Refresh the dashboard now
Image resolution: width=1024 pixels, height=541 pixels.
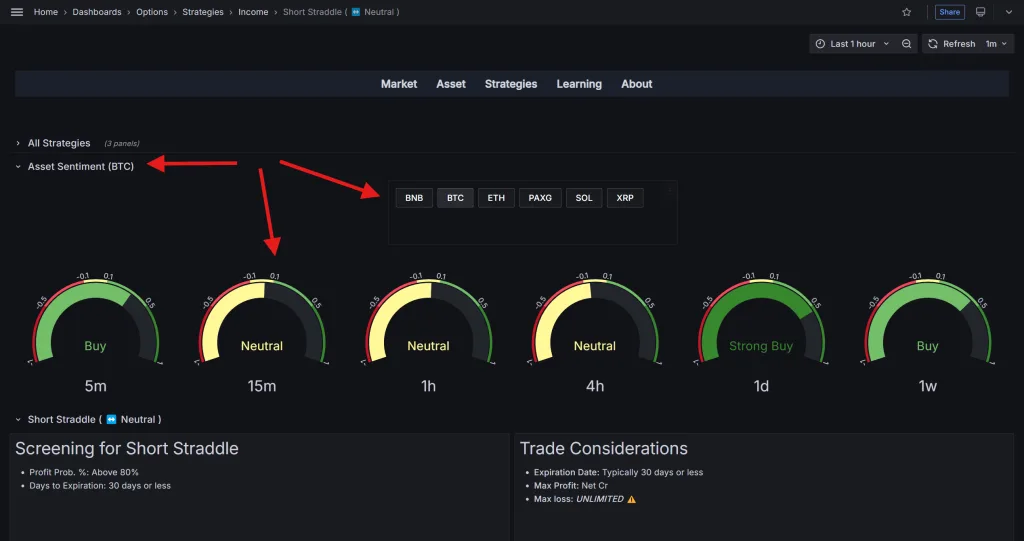tap(952, 44)
